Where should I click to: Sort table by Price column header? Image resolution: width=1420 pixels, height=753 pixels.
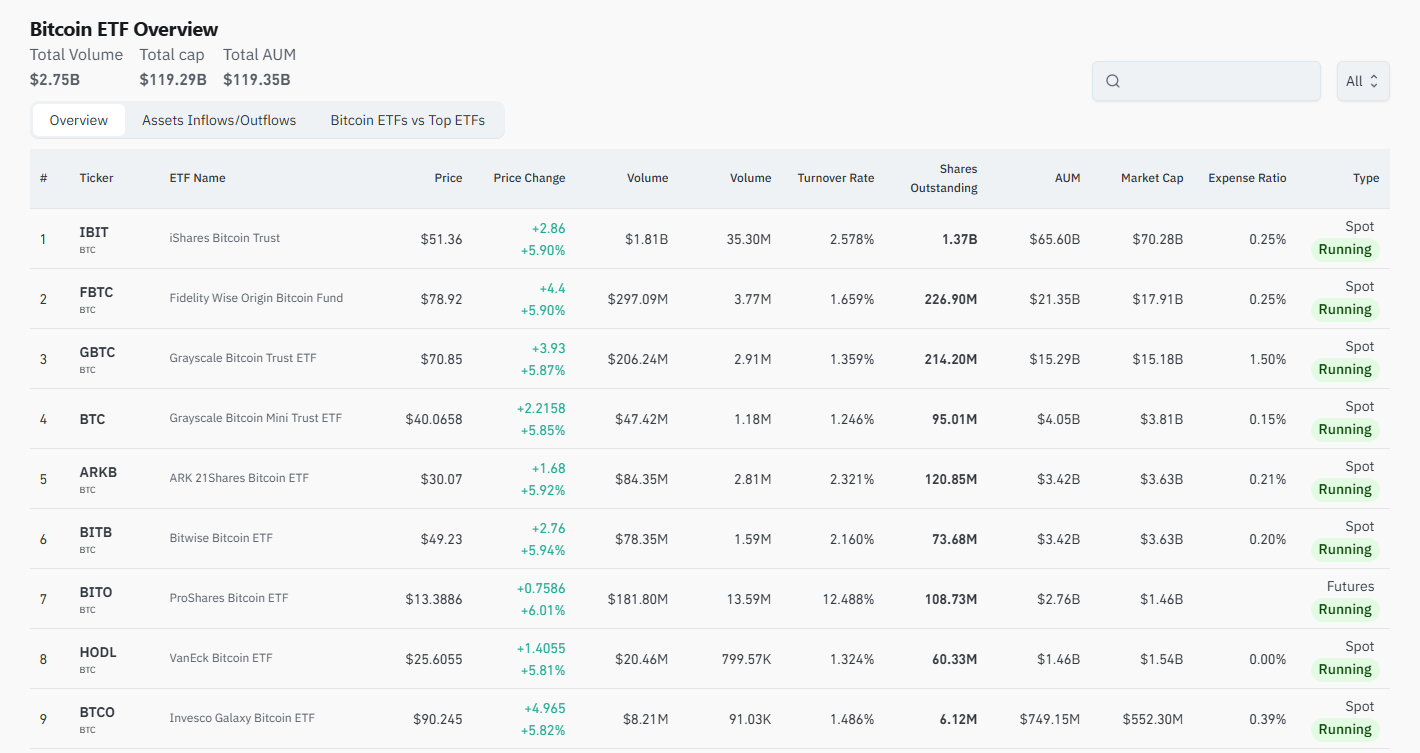point(448,178)
